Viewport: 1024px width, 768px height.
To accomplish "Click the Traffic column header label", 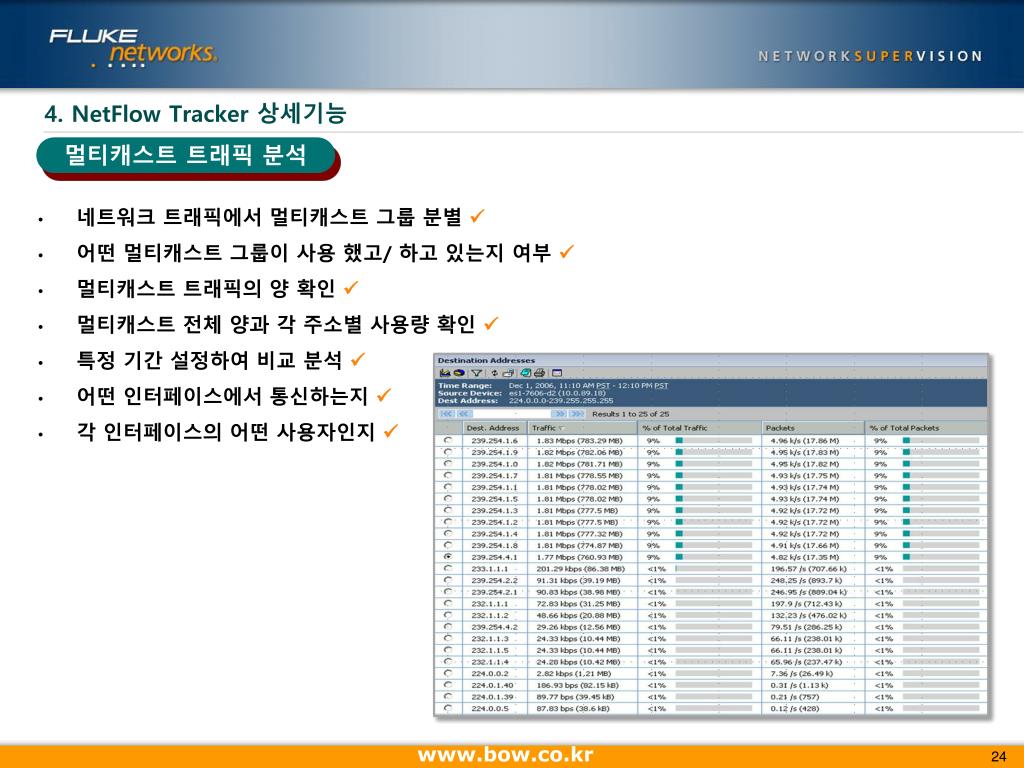I will 543,428.
